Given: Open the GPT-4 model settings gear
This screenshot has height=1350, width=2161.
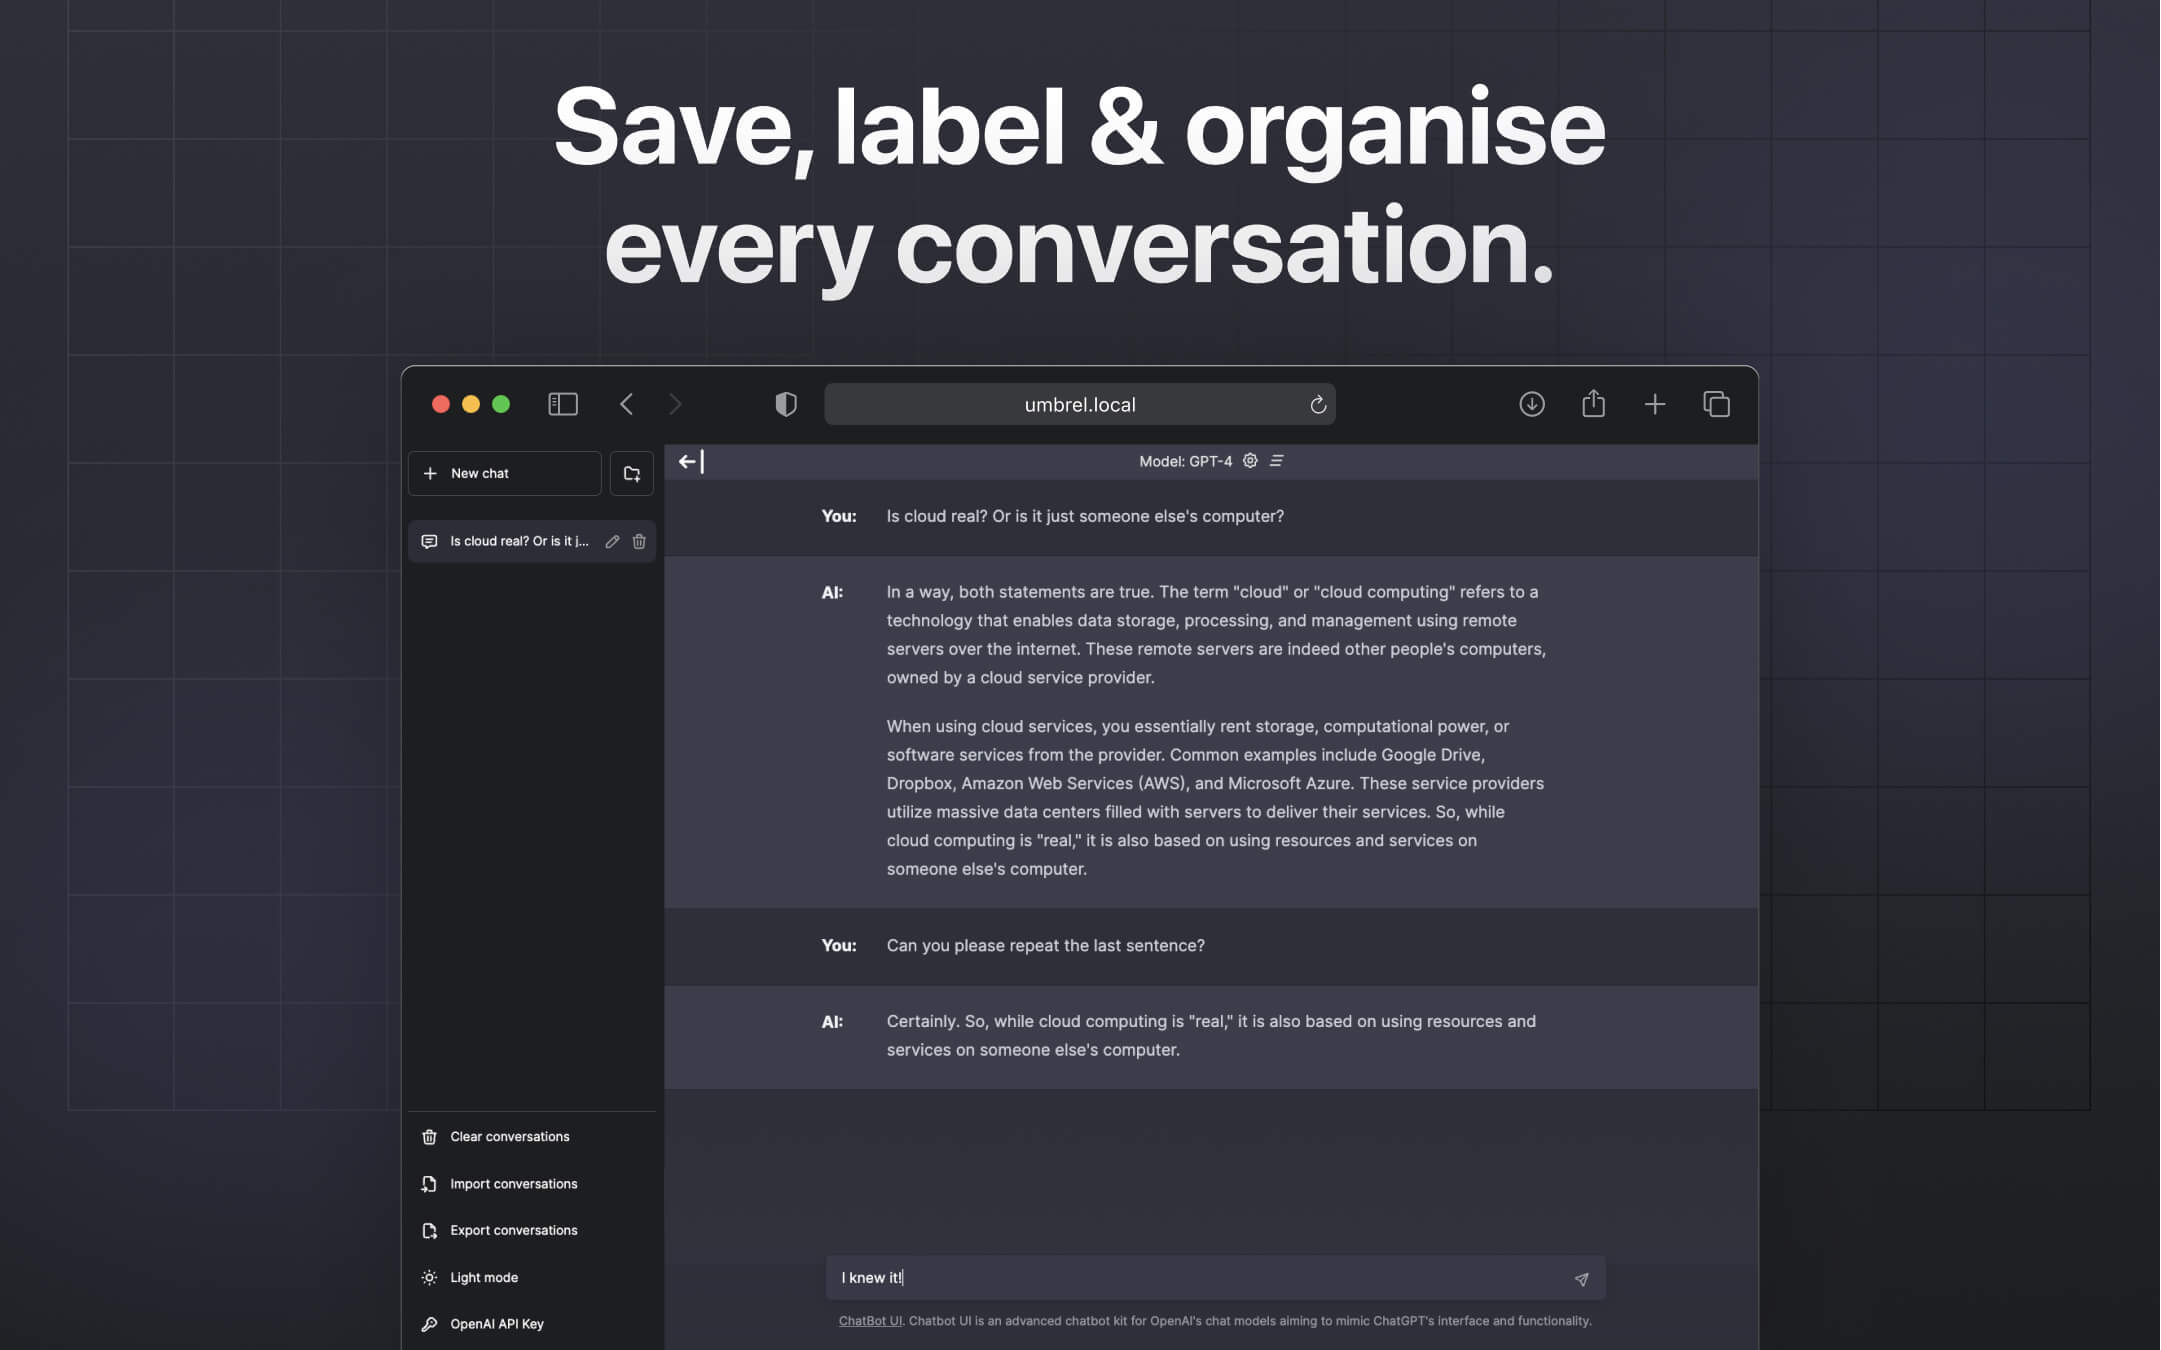Looking at the screenshot, I should 1251,460.
